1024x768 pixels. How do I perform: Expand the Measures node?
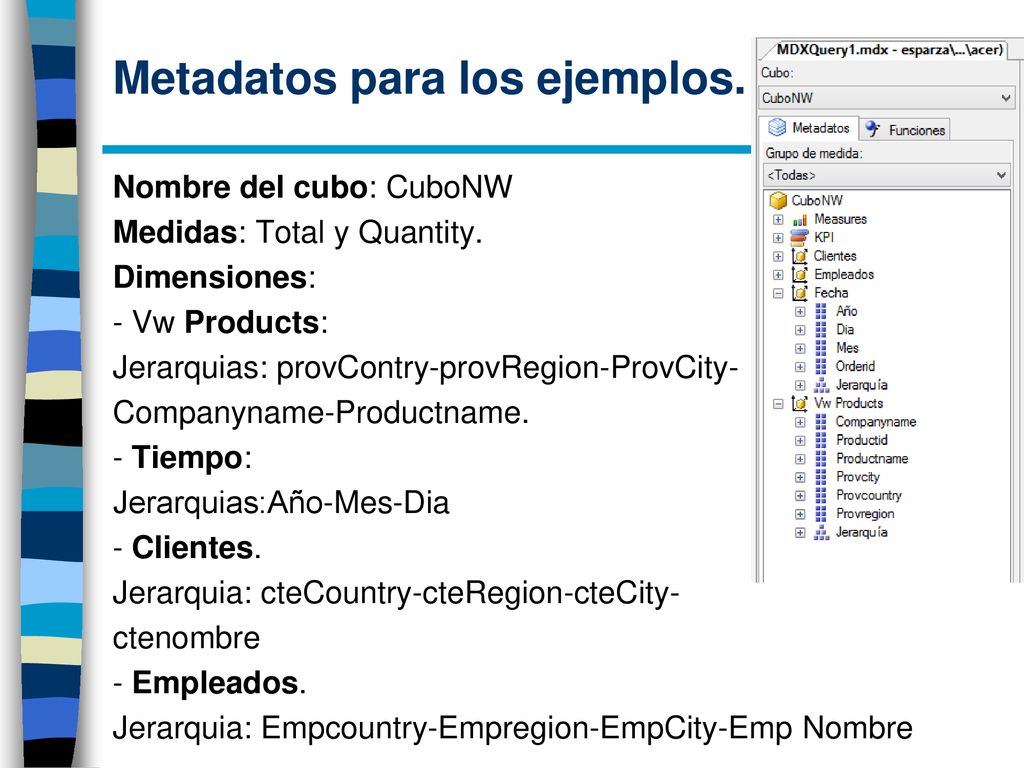[778, 219]
